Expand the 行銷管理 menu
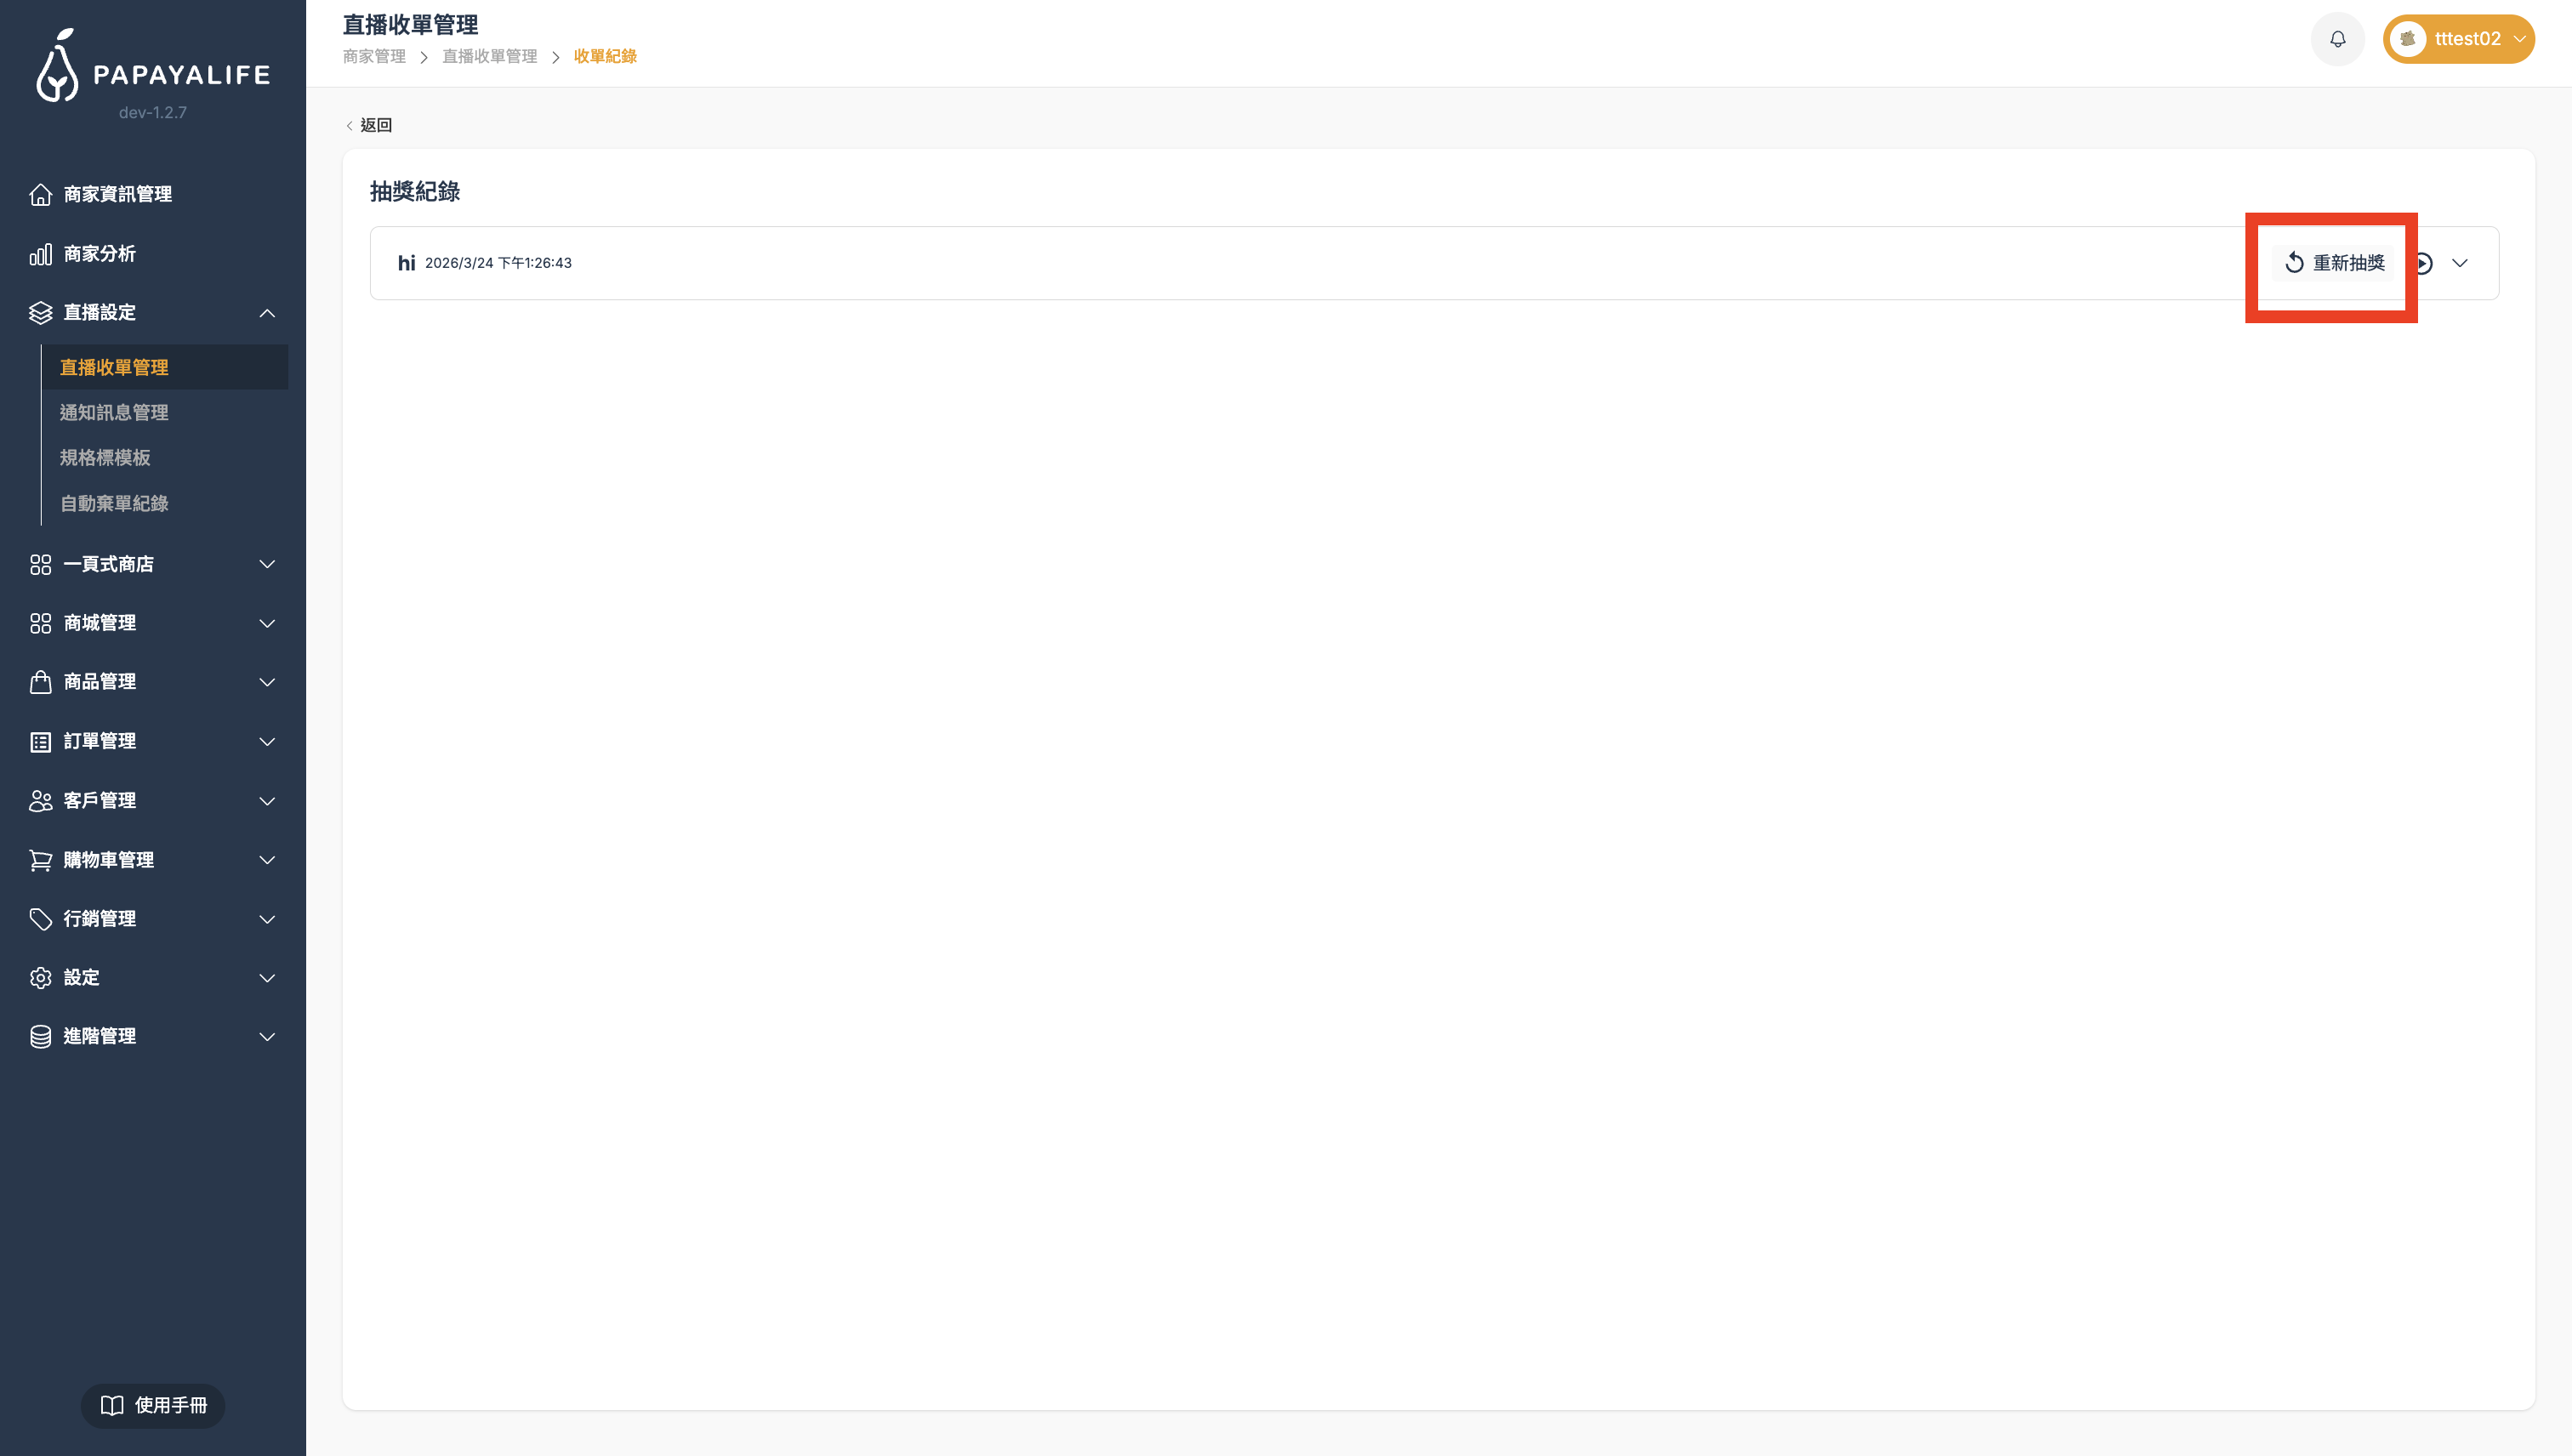 [266, 919]
